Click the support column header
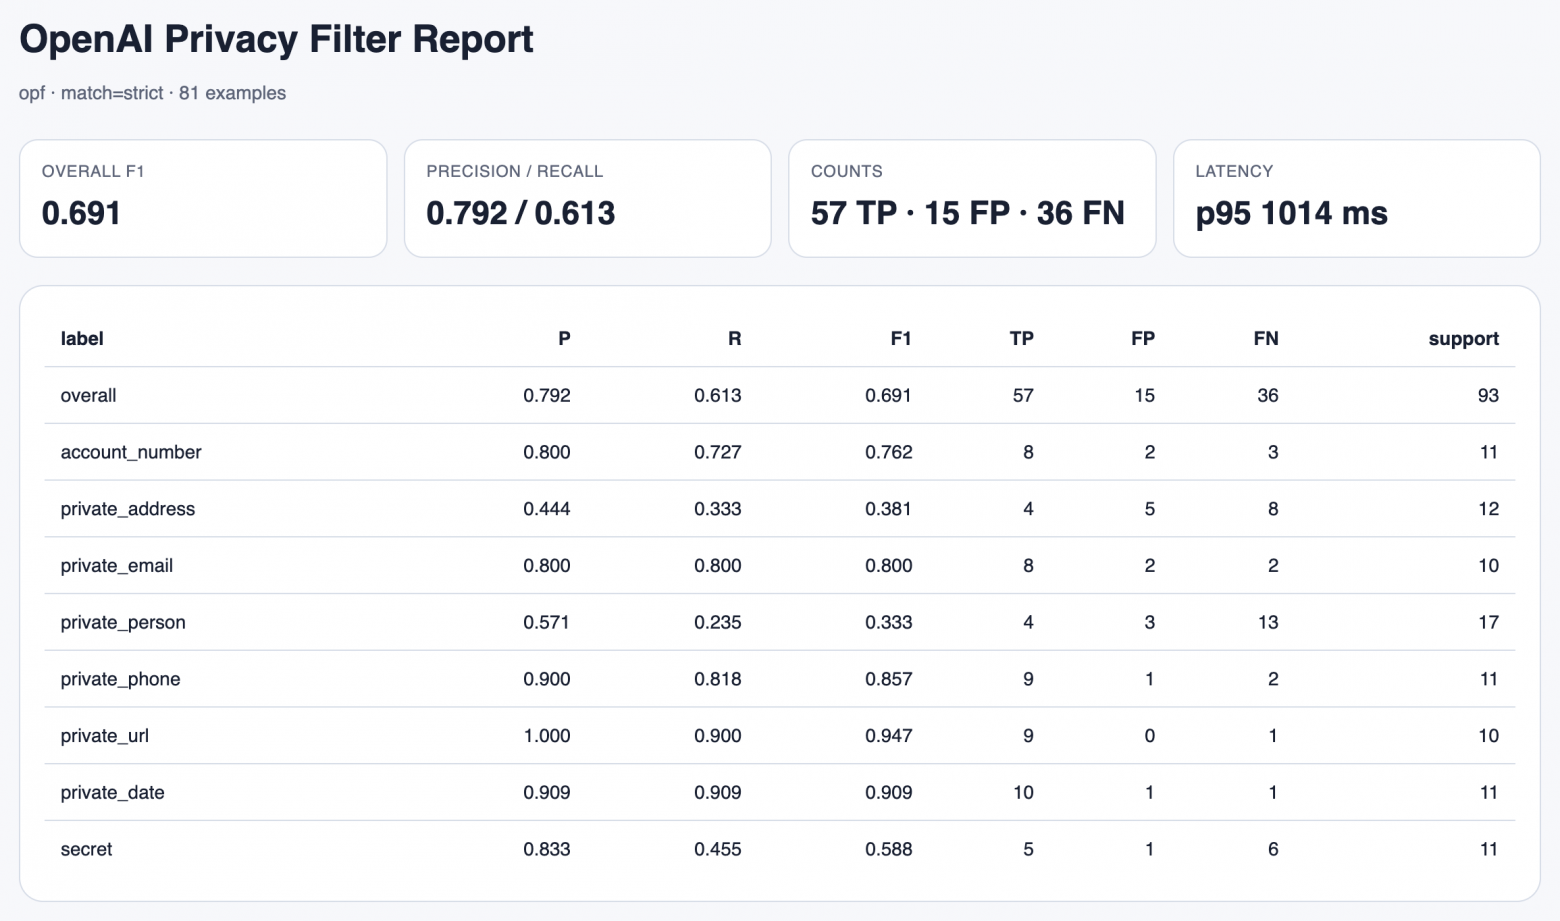1560x921 pixels. click(x=1463, y=339)
